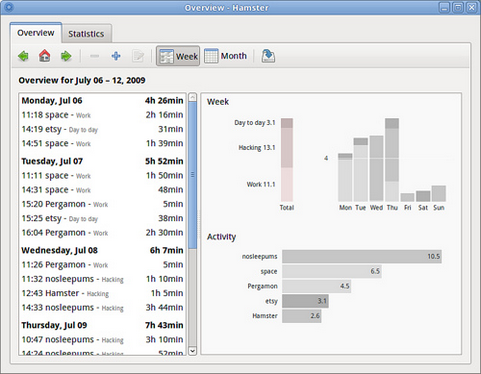Select the 15:20 Pergamon entry
Image resolution: width=481 pixels, height=374 pixels.
[102, 204]
